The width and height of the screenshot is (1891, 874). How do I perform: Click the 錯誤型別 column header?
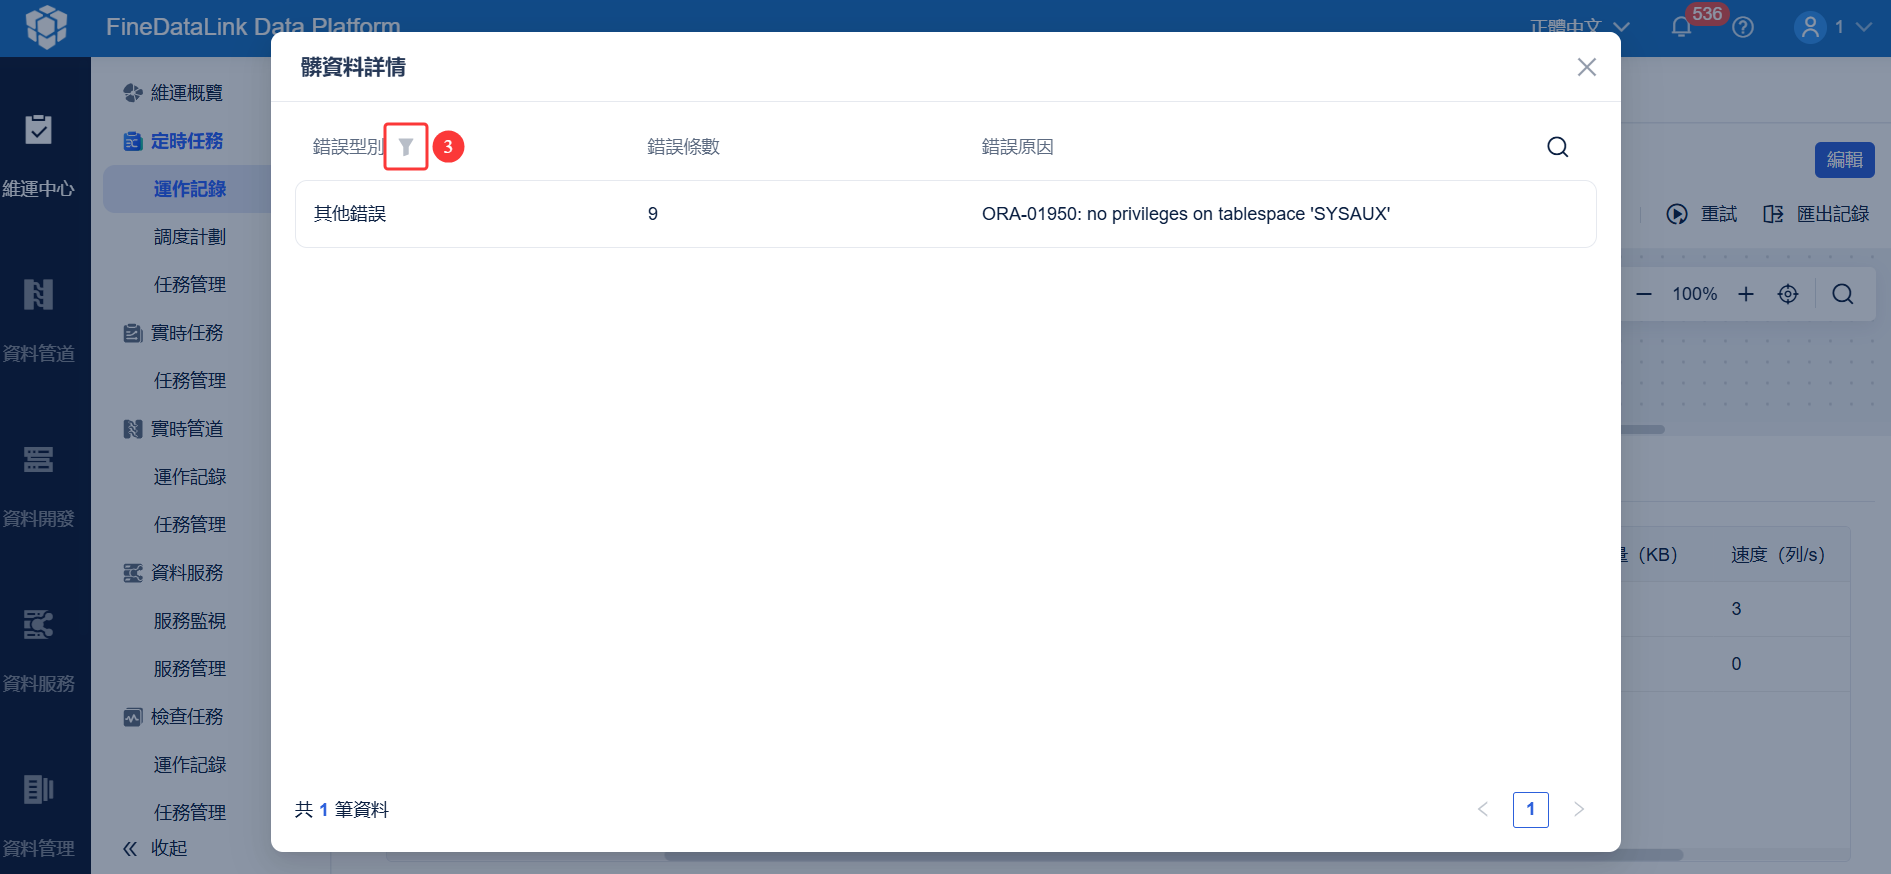click(349, 147)
